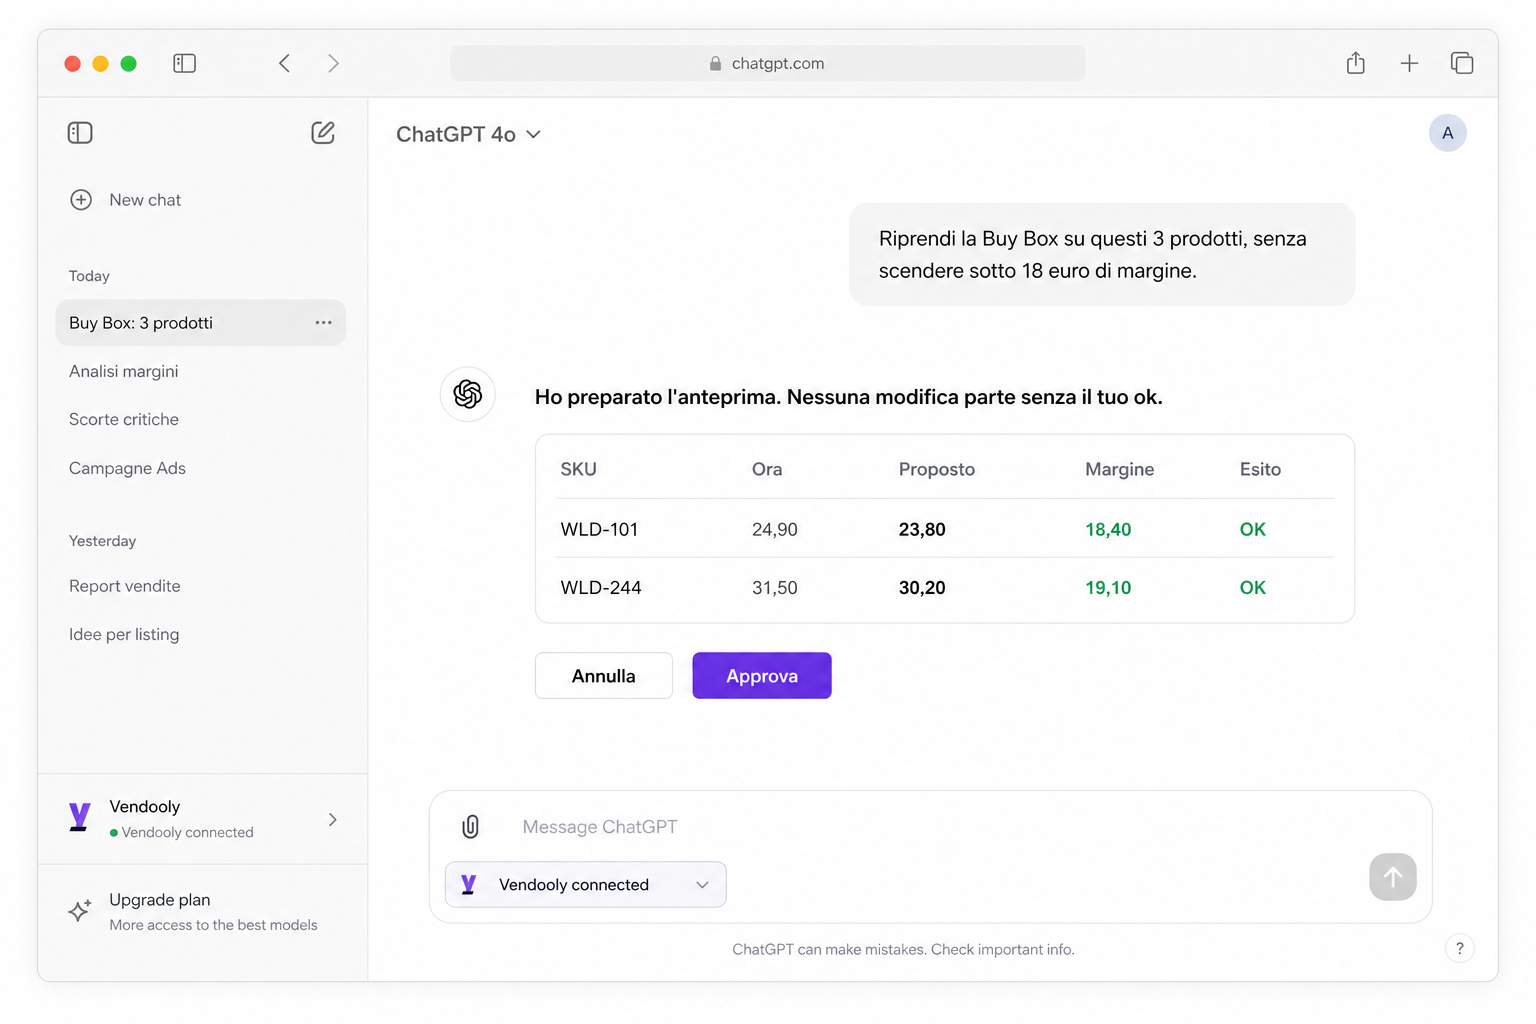Click the Esito column header
Screen dimensions: 1536x1024
(1260, 469)
